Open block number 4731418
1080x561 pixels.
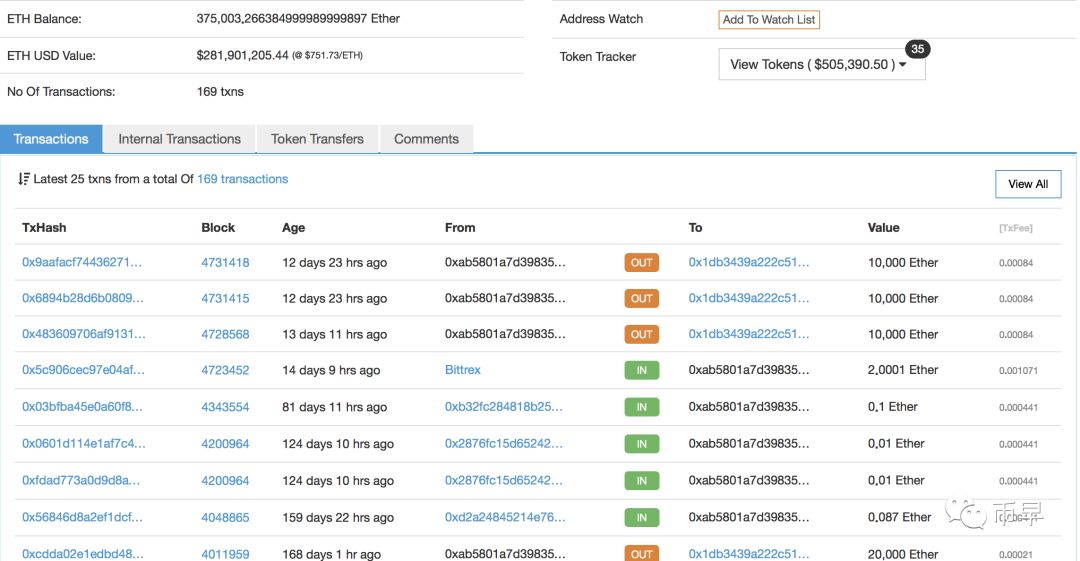[x=225, y=263]
